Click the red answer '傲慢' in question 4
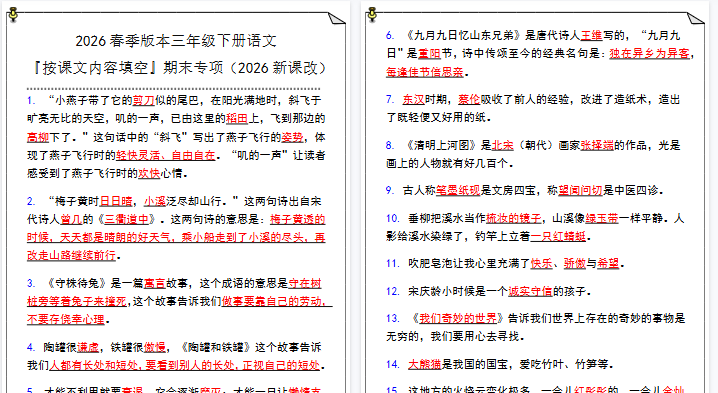Viewport: 718px width, 393px height. [155, 347]
